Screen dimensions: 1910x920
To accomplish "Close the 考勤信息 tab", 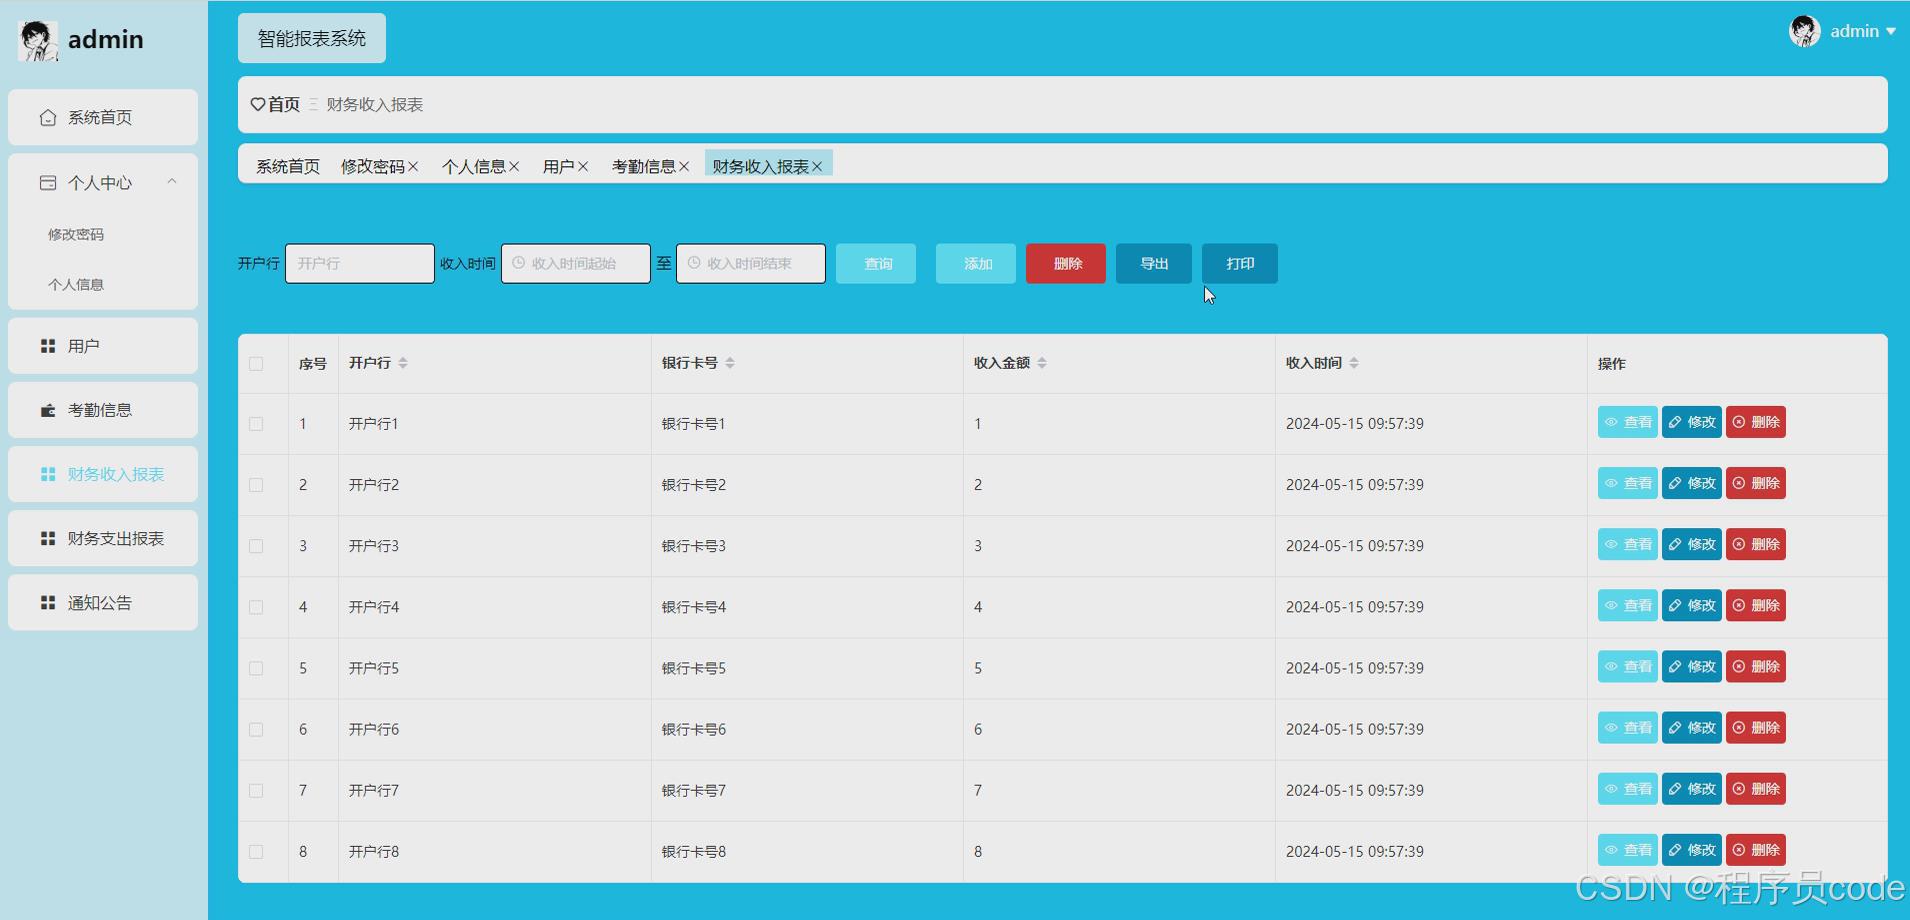I will [x=684, y=166].
